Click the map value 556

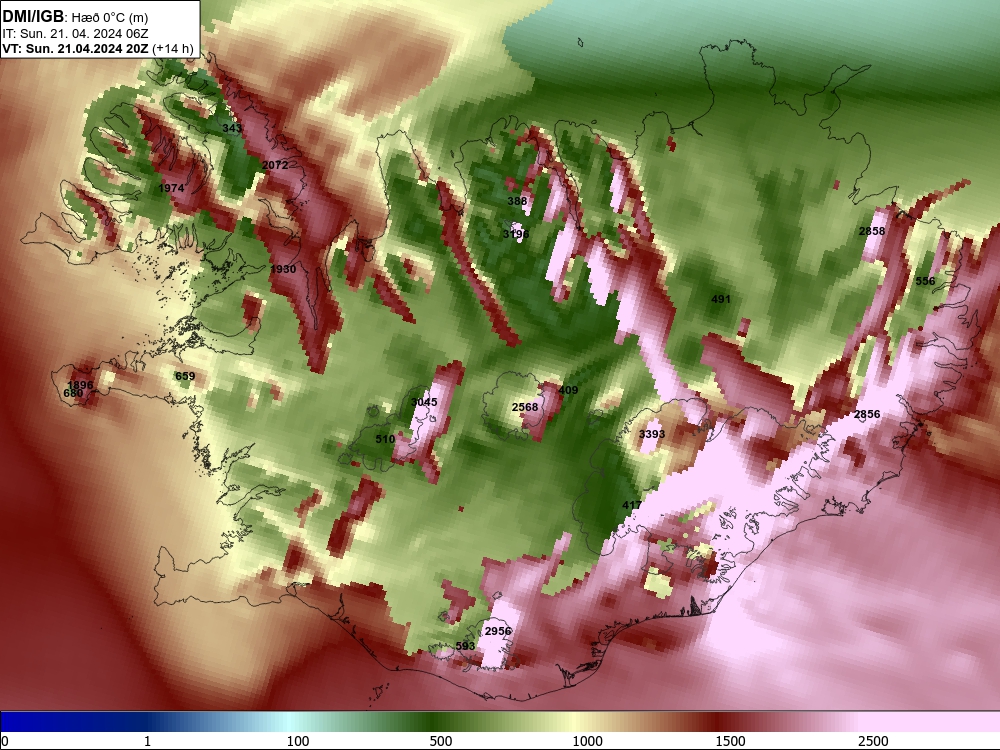925,281
